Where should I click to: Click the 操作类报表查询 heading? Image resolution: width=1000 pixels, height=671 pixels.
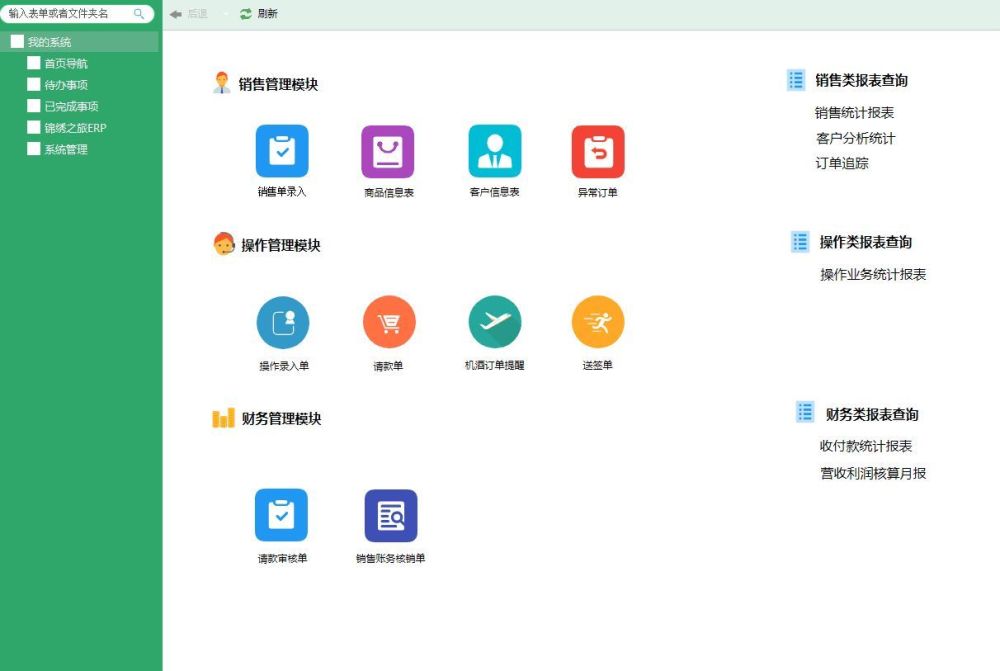coord(865,242)
